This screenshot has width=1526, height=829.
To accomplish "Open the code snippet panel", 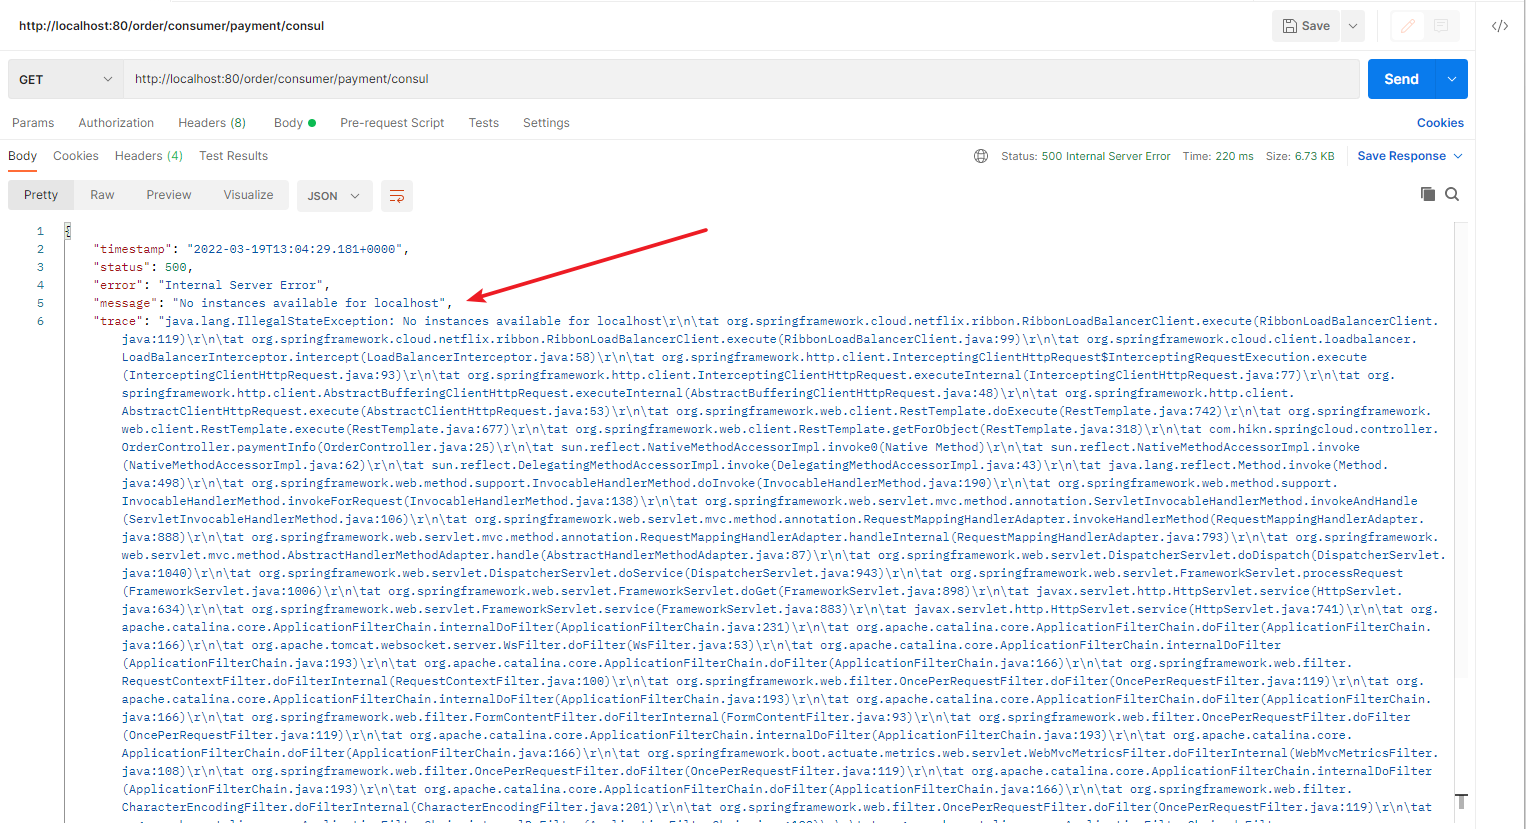I will coord(1499,25).
